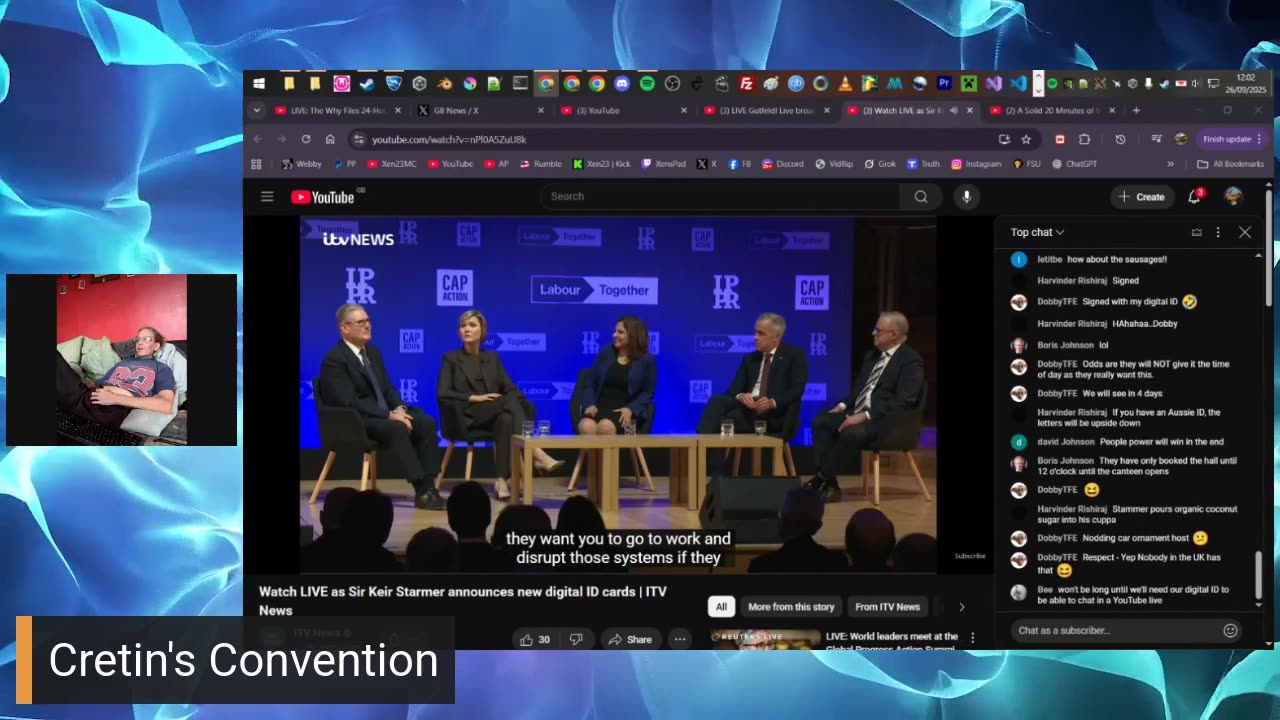The width and height of the screenshot is (1280, 720).
Task: Click the address bar URL
Action: click(449, 139)
